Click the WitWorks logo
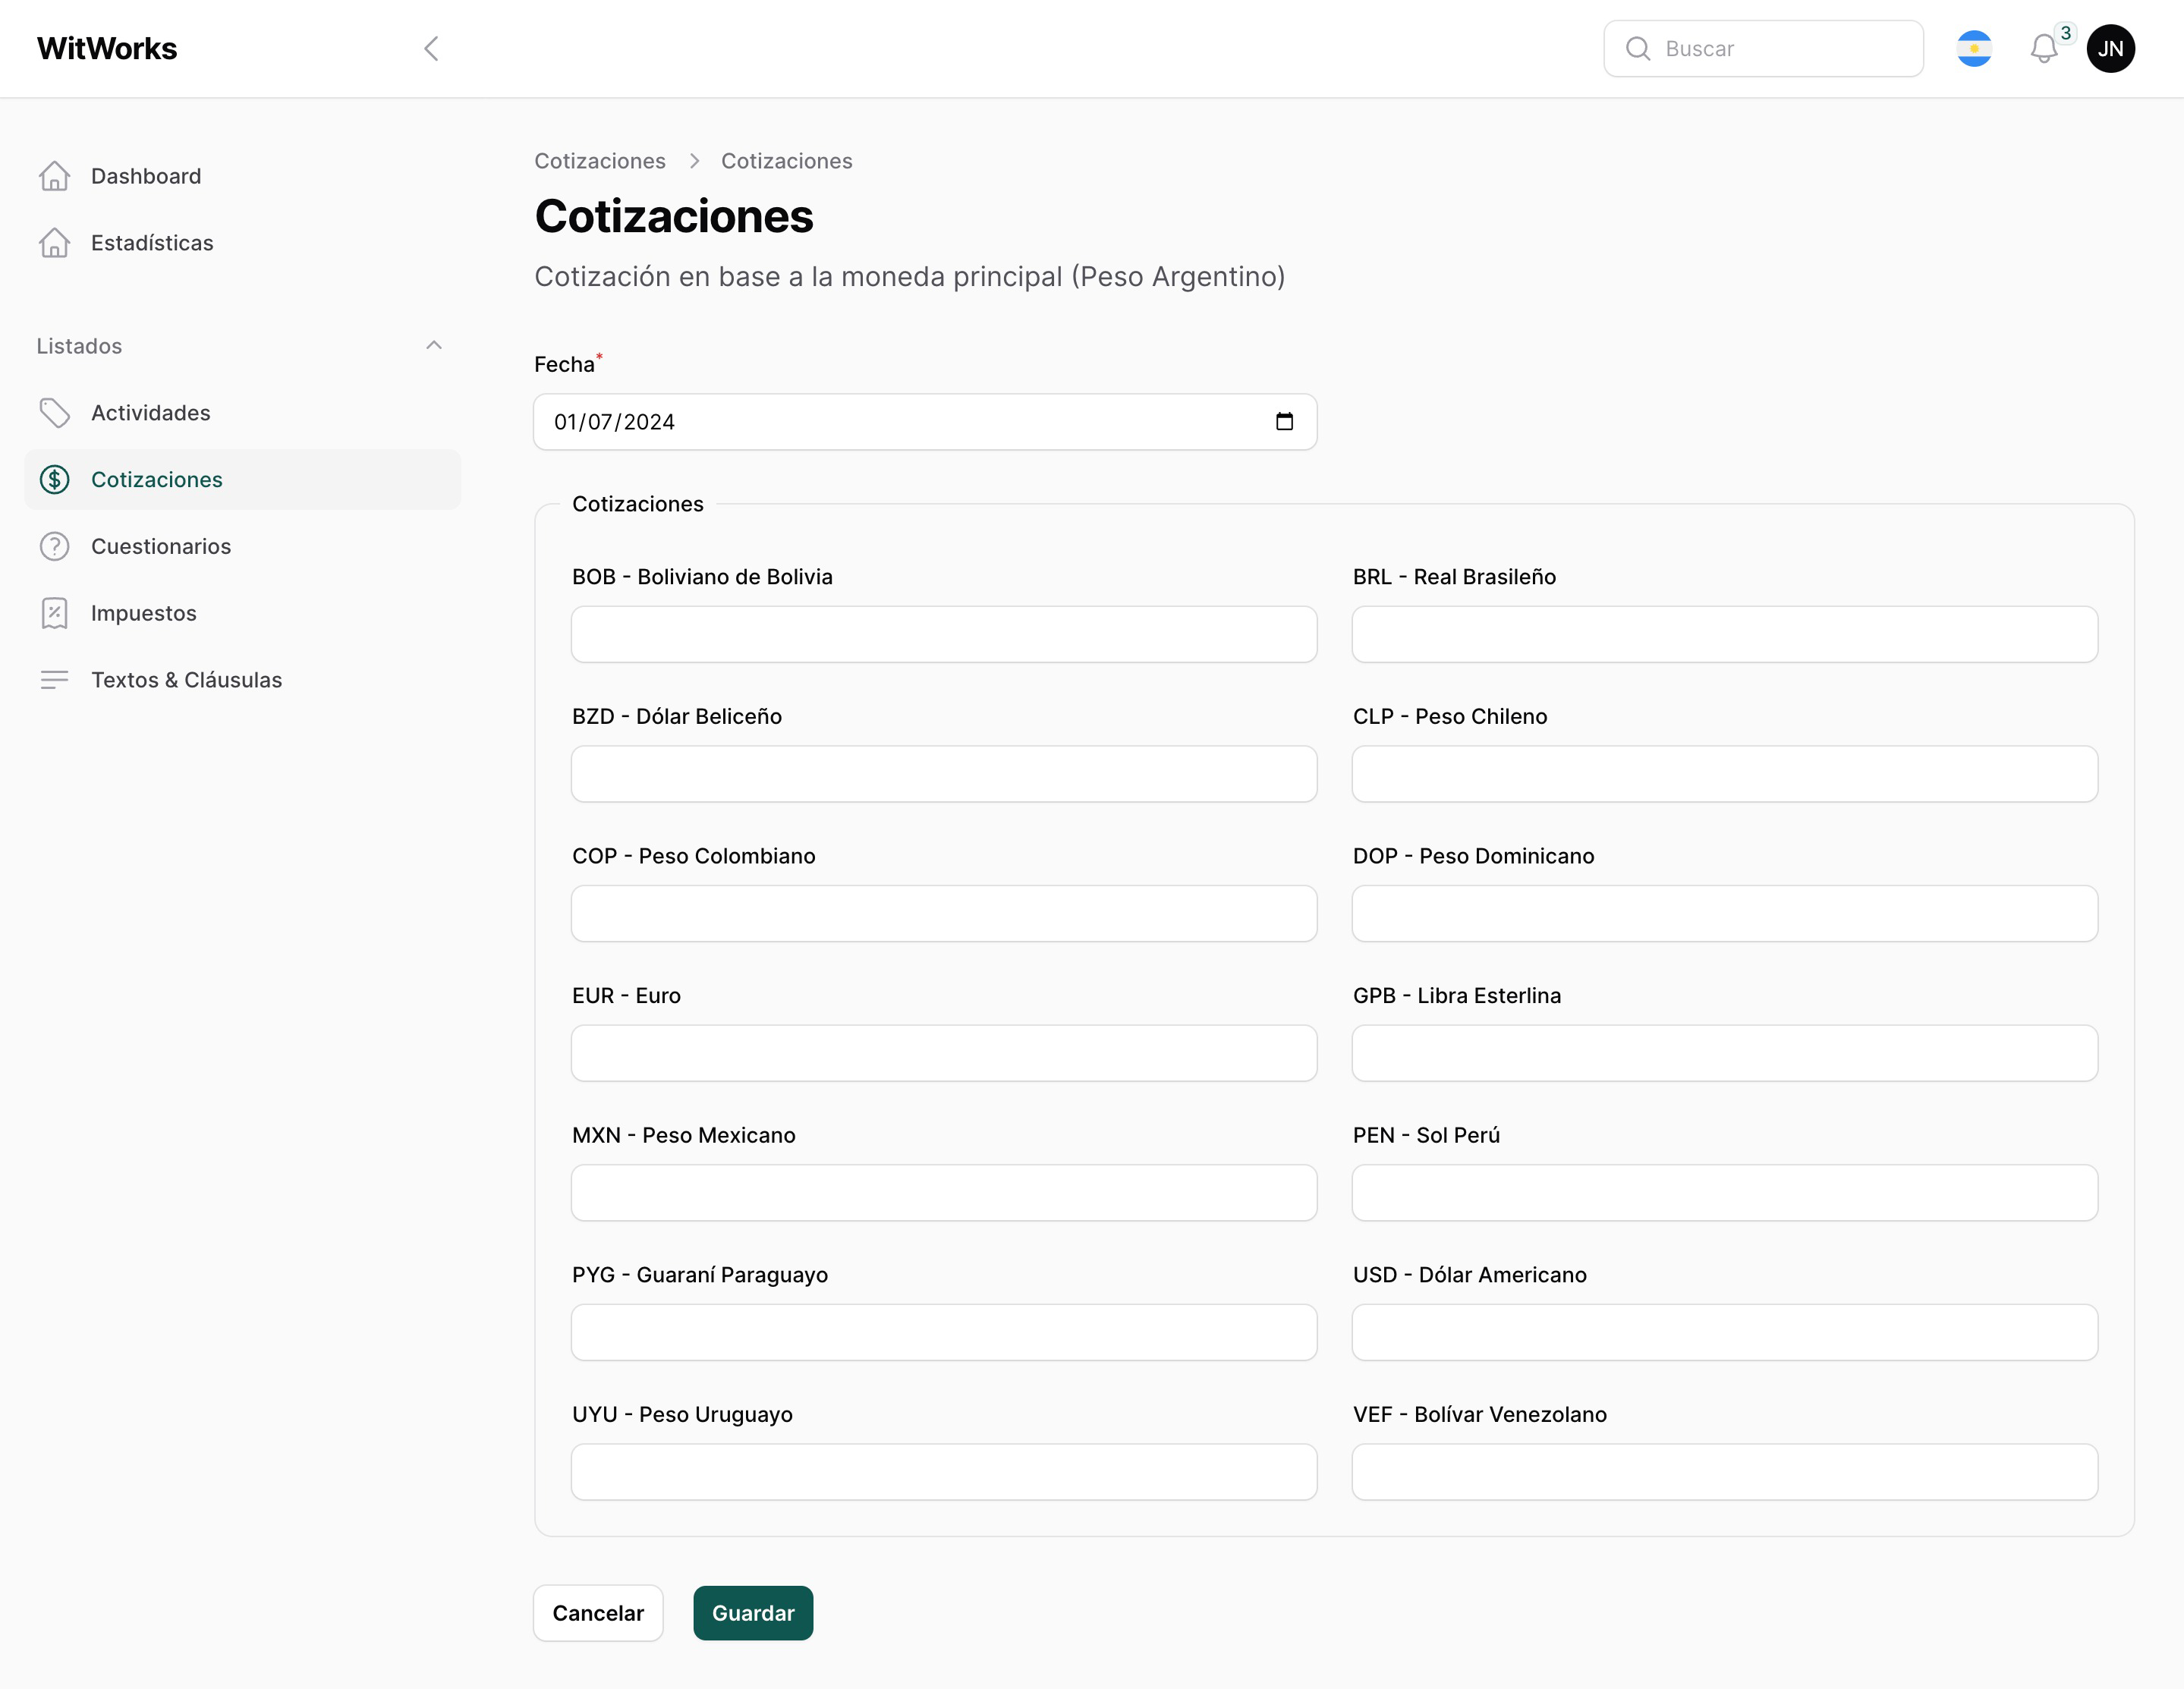Screen dimensions: 2184x1689 tap(107, 49)
